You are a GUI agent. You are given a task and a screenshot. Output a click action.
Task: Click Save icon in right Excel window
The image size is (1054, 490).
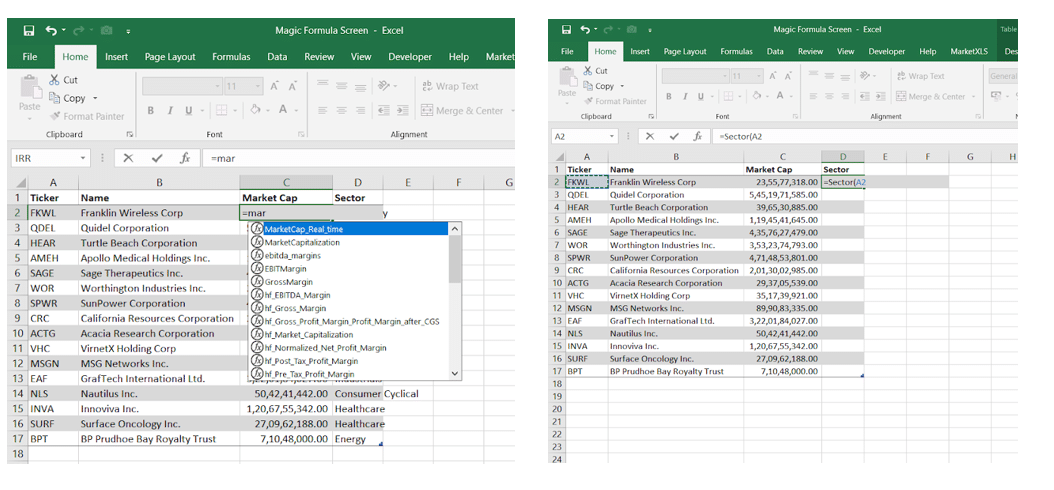tap(567, 30)
